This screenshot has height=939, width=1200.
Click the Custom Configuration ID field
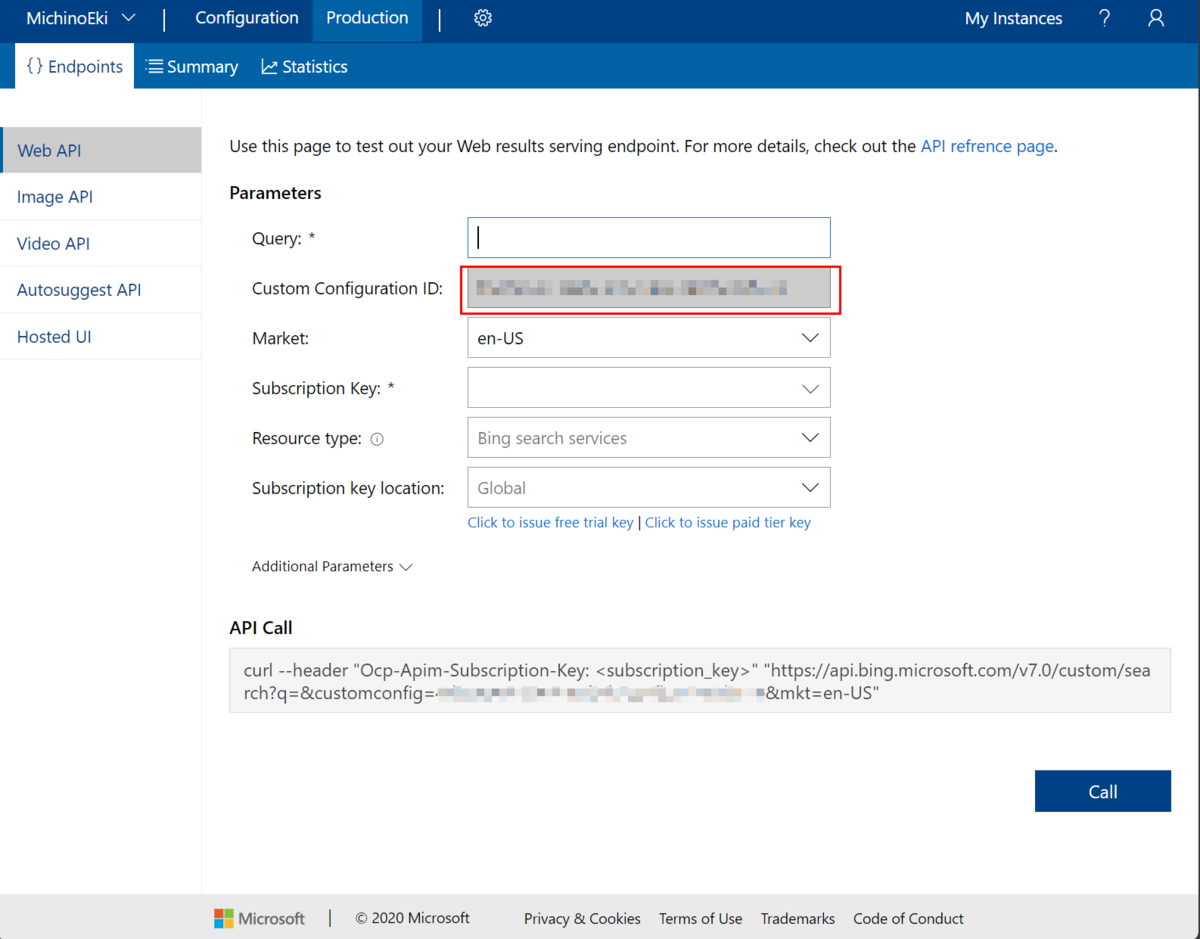tap(649, 289)
